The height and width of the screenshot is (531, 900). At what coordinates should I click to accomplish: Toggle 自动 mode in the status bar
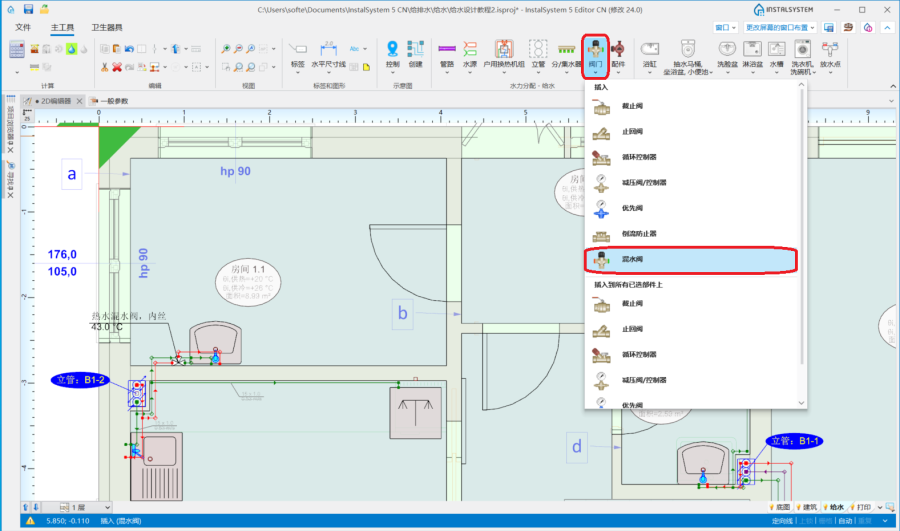click(x=845, y=521)
